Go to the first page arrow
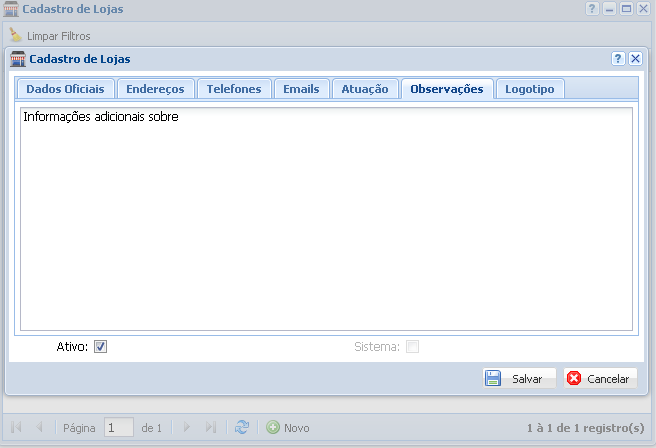This screenshot has width=656, height=448. point(17,427)
